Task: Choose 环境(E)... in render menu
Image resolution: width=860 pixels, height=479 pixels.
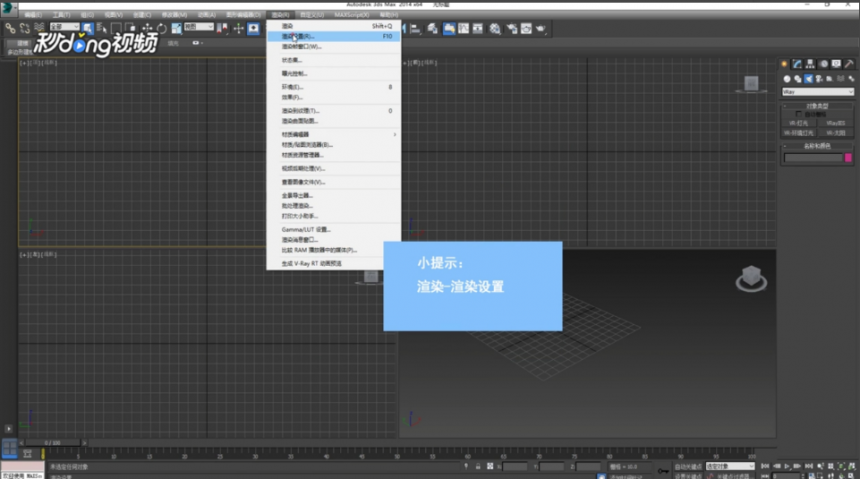Action: pyautogui.click(x=333, y=87)
